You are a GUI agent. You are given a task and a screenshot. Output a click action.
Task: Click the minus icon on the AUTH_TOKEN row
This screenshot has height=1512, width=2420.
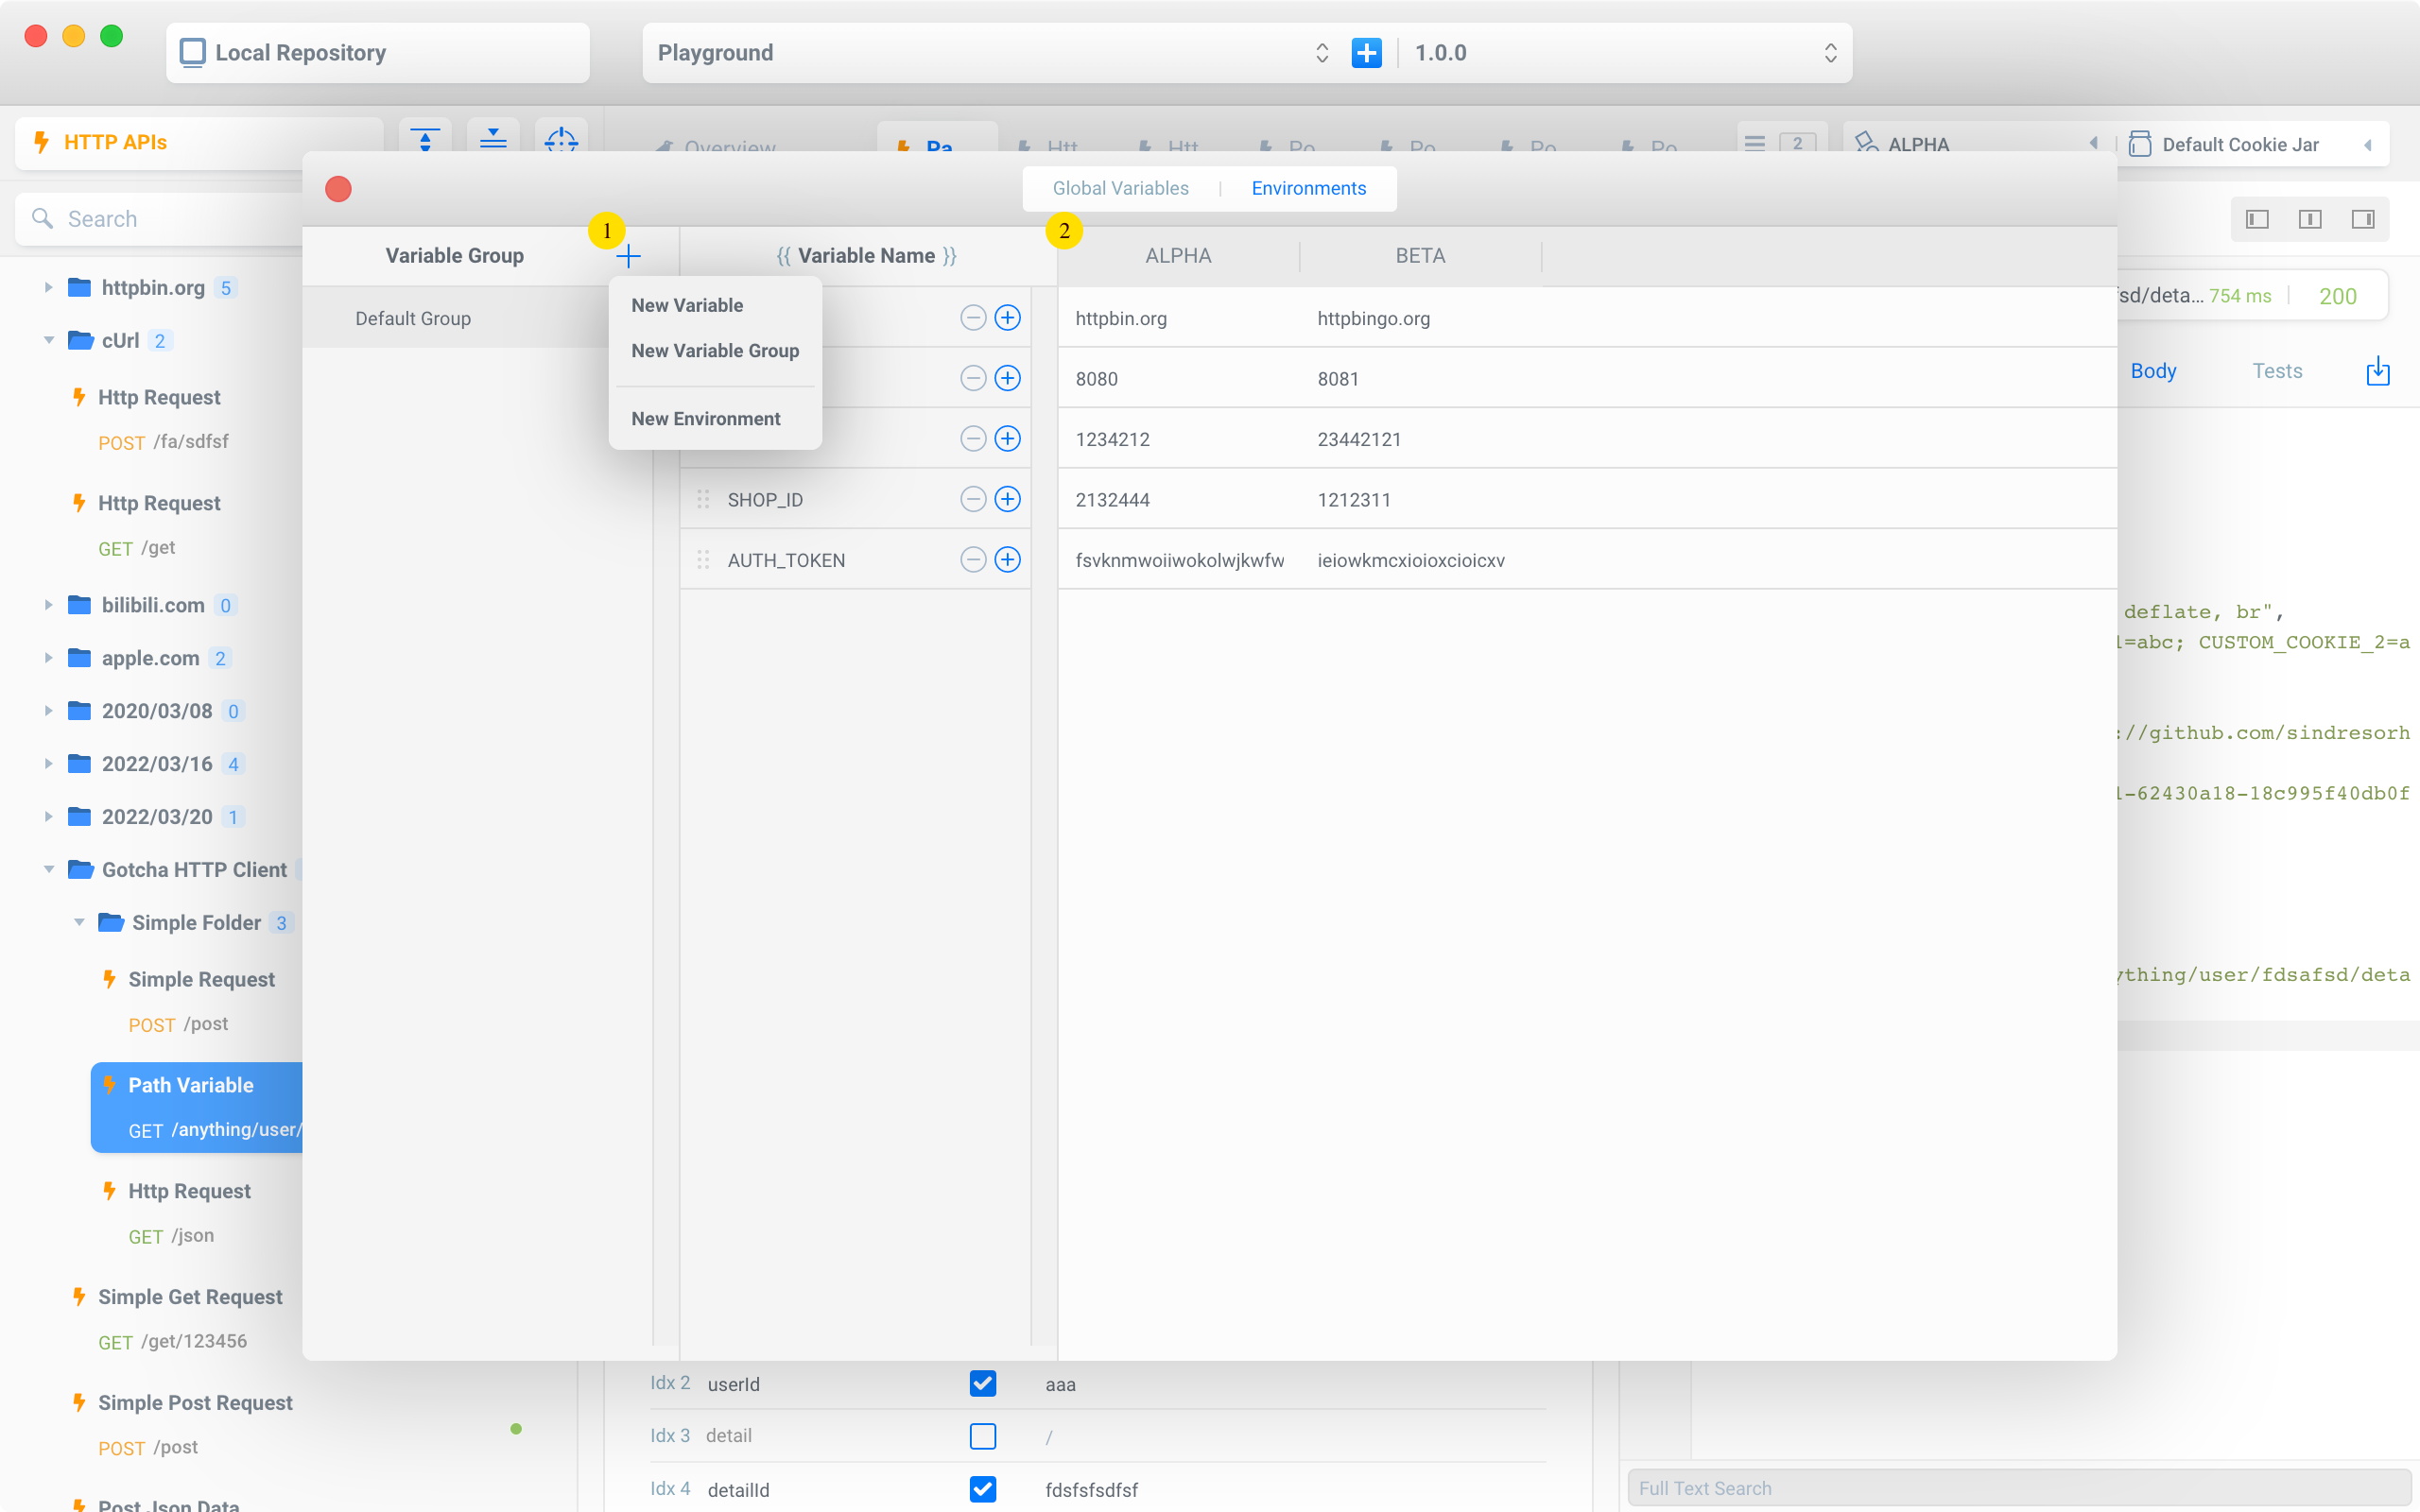pyautogui.click(x=973, y=560)
